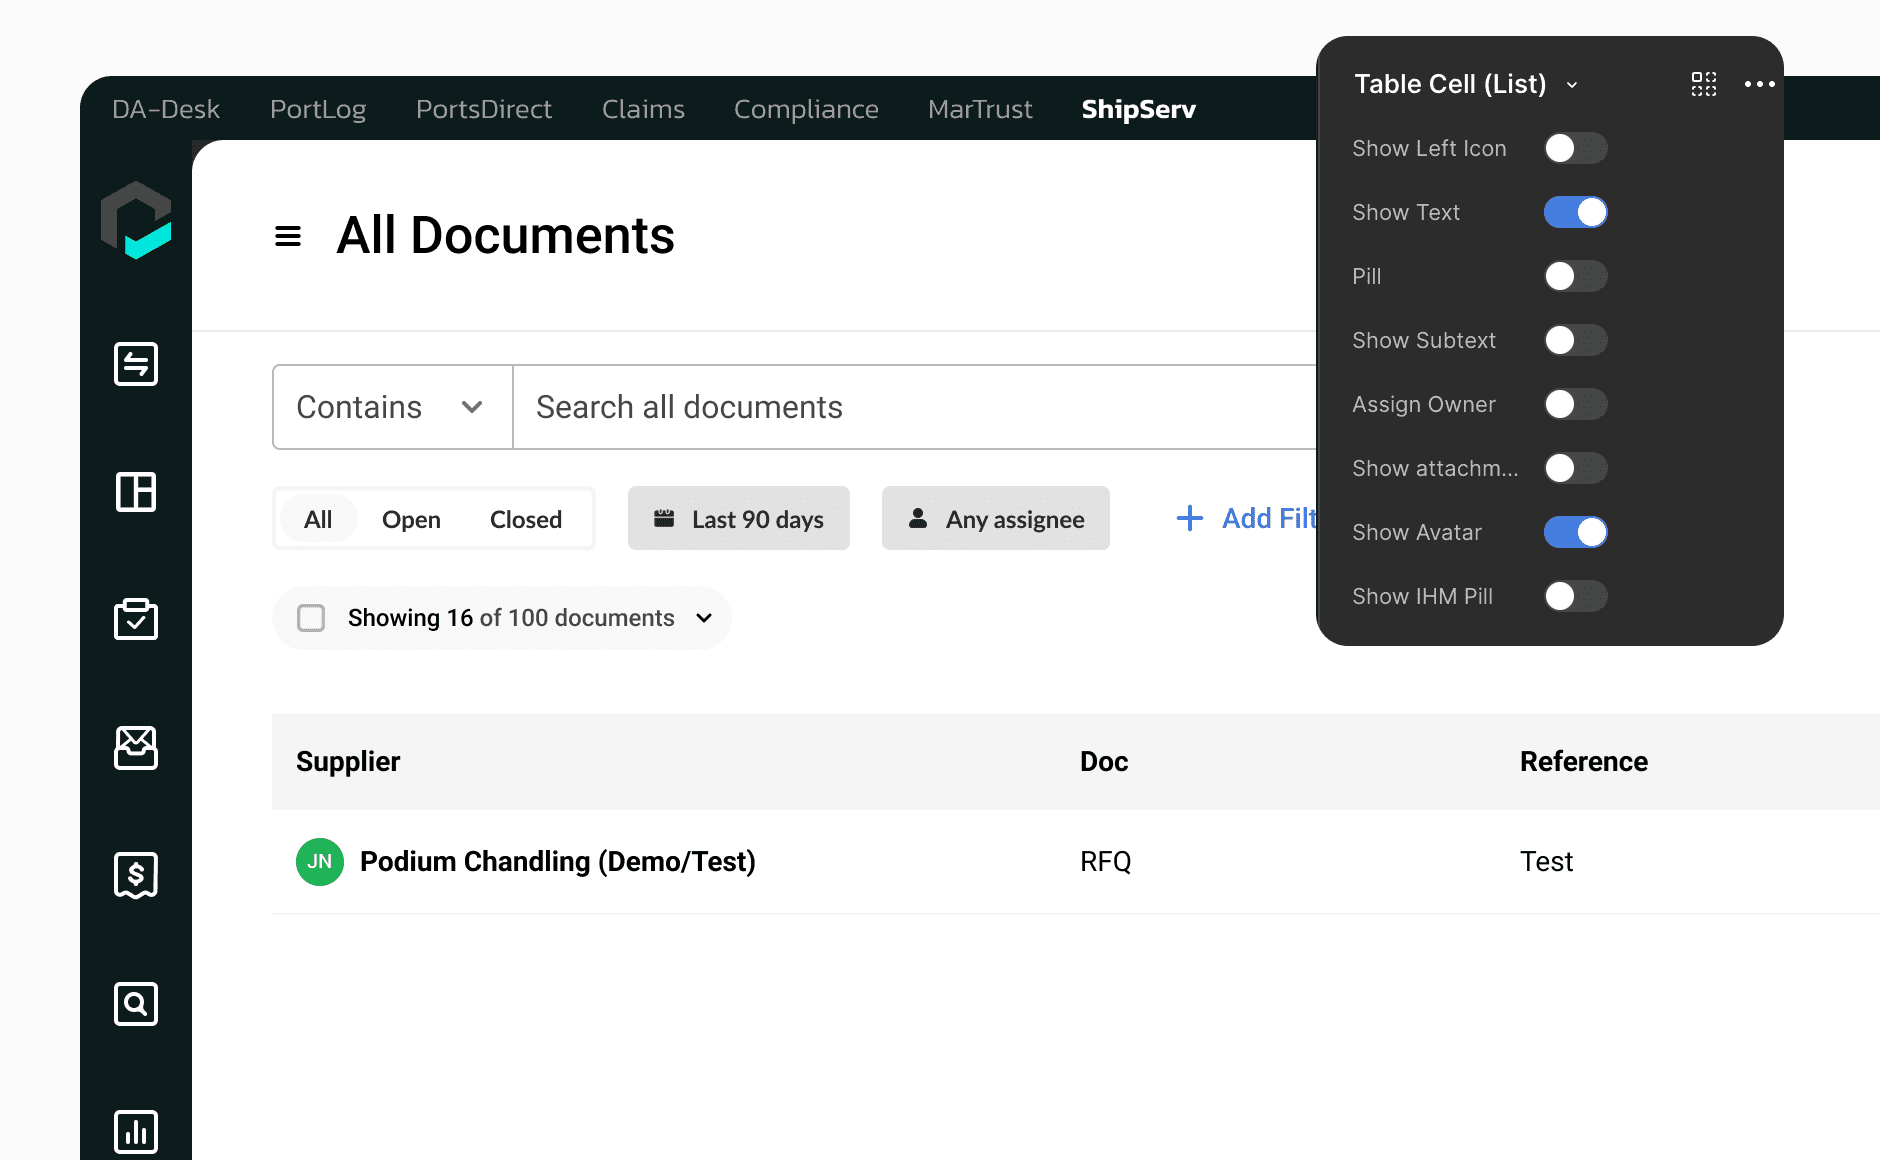Enable the Show IHM Pill switch
This screenshot has width=1880, height=1160.
[x=1576, y=596]
